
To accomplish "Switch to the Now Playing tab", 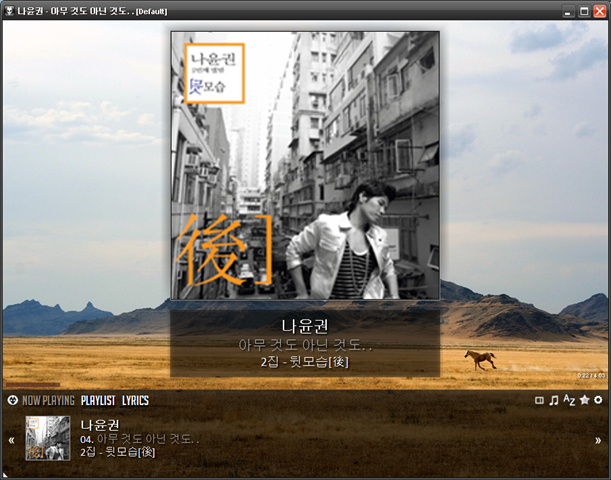I will click(x=48, y=401).
